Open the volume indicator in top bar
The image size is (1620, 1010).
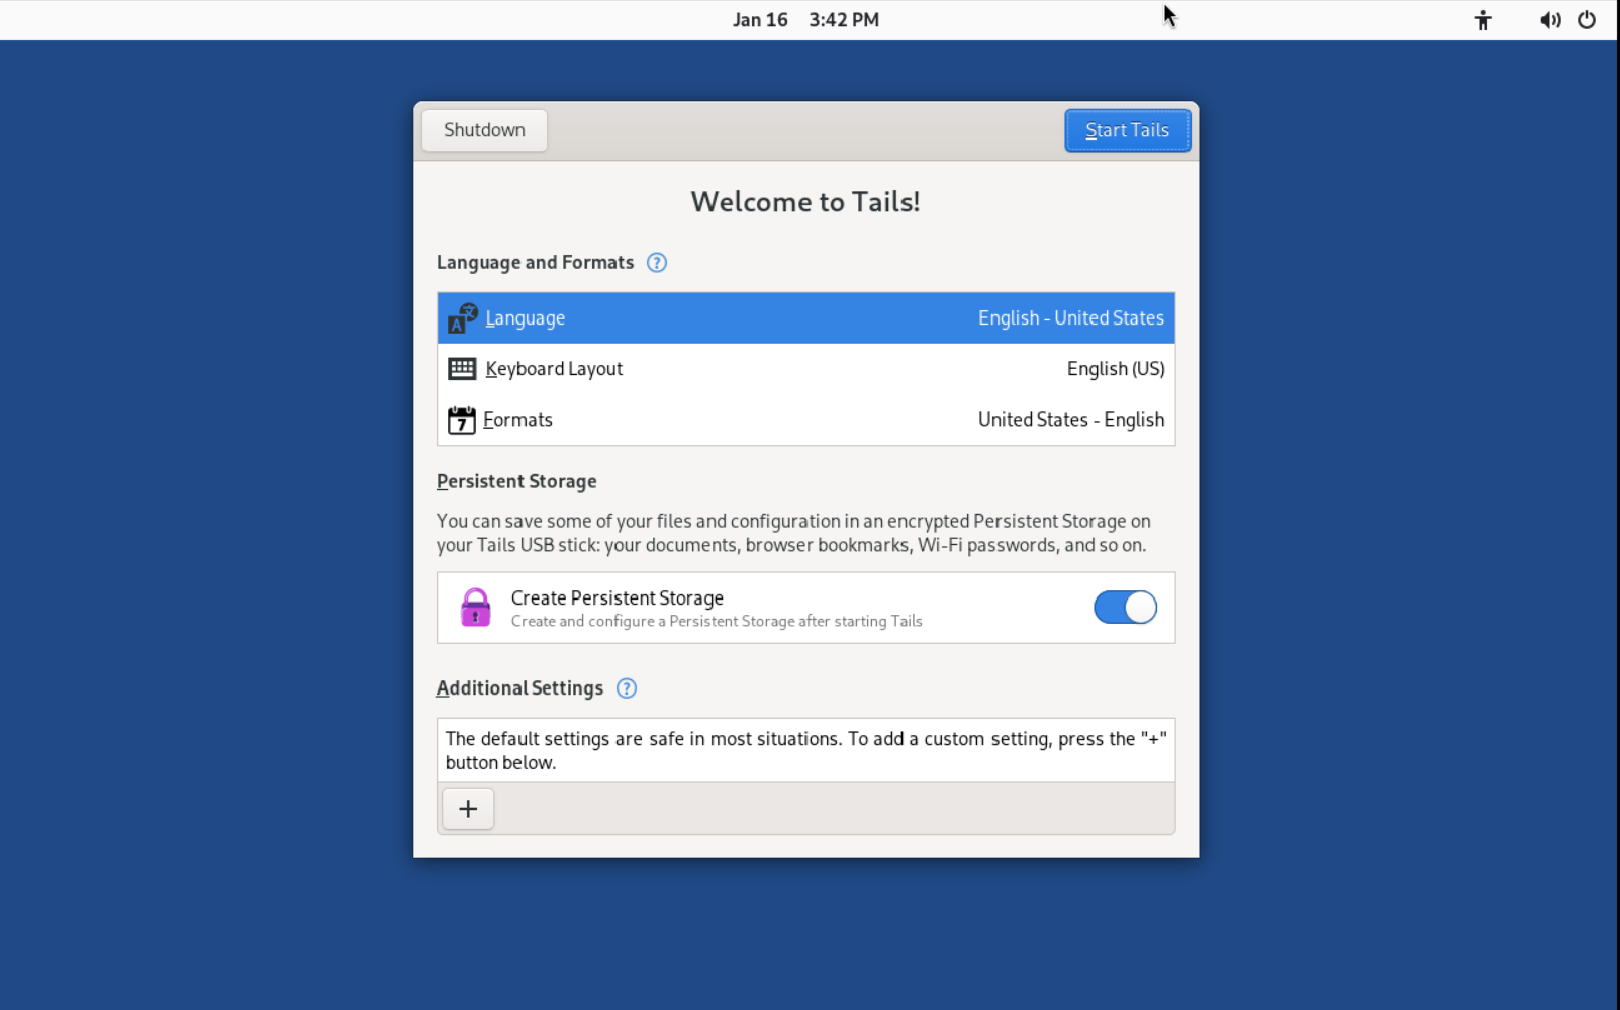[1550, 20]
